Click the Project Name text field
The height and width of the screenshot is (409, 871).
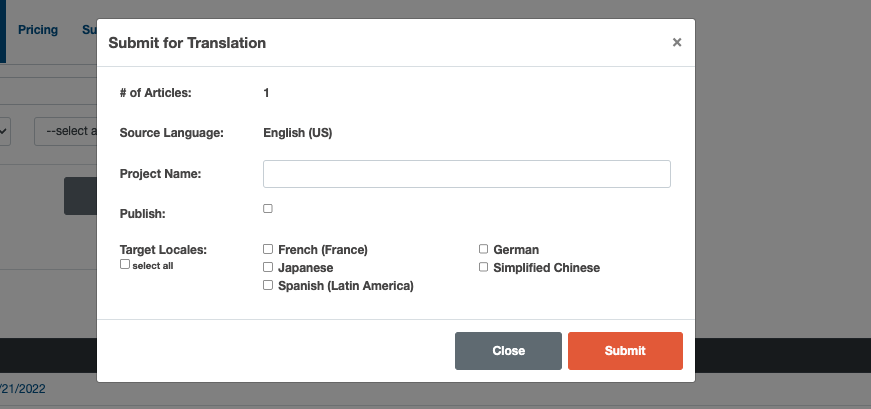tap(466, 174)
